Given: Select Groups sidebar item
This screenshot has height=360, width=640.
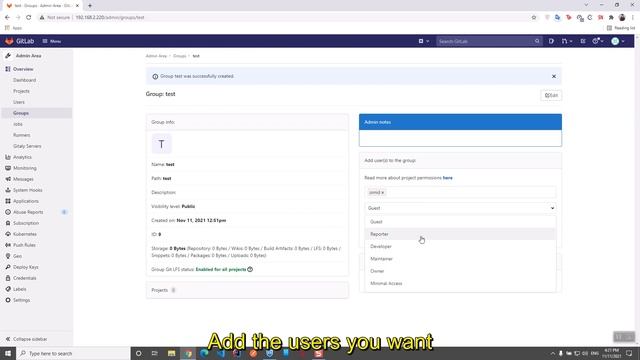Looking at the screenshot, I should (37, 113).
